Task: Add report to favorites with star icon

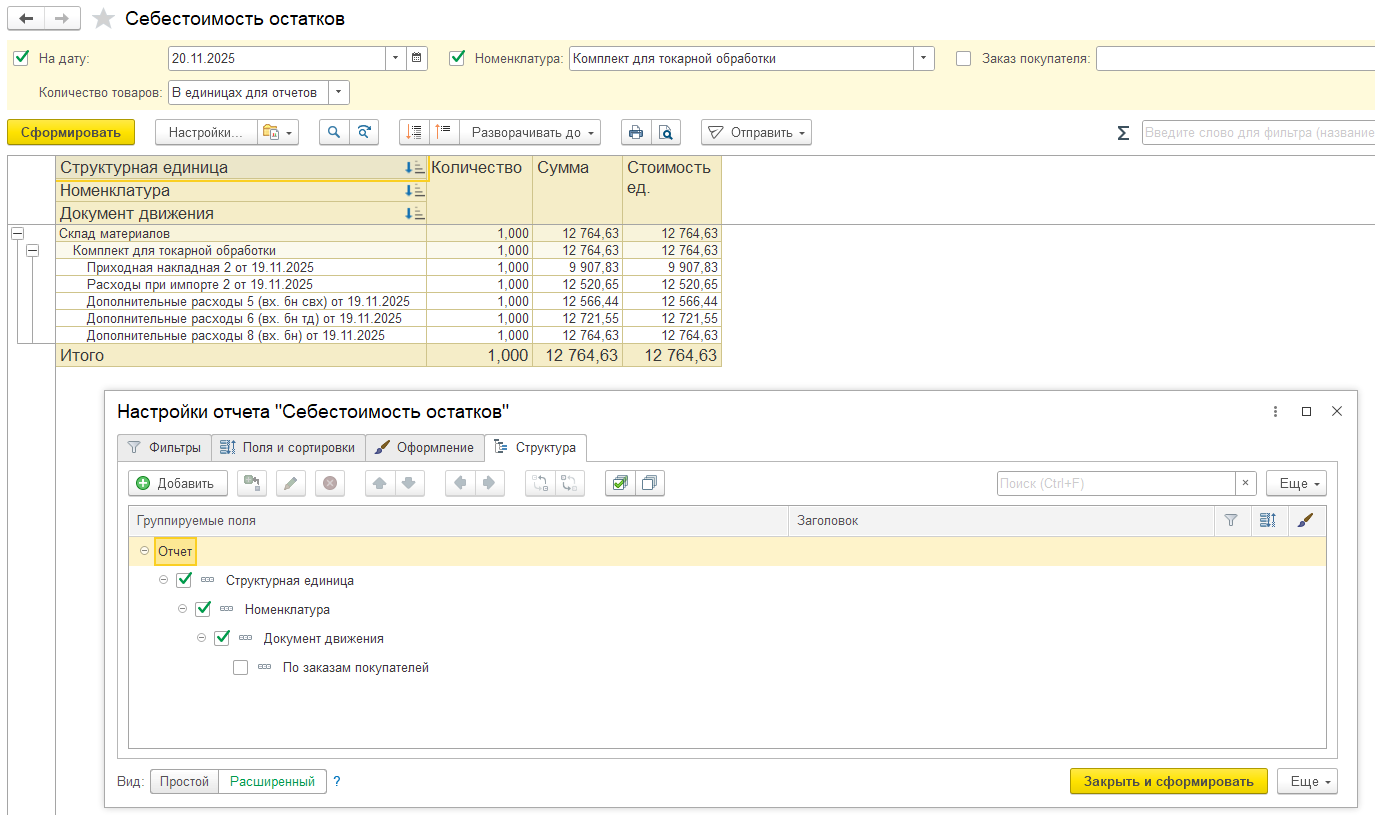Action: pos(102,19)
